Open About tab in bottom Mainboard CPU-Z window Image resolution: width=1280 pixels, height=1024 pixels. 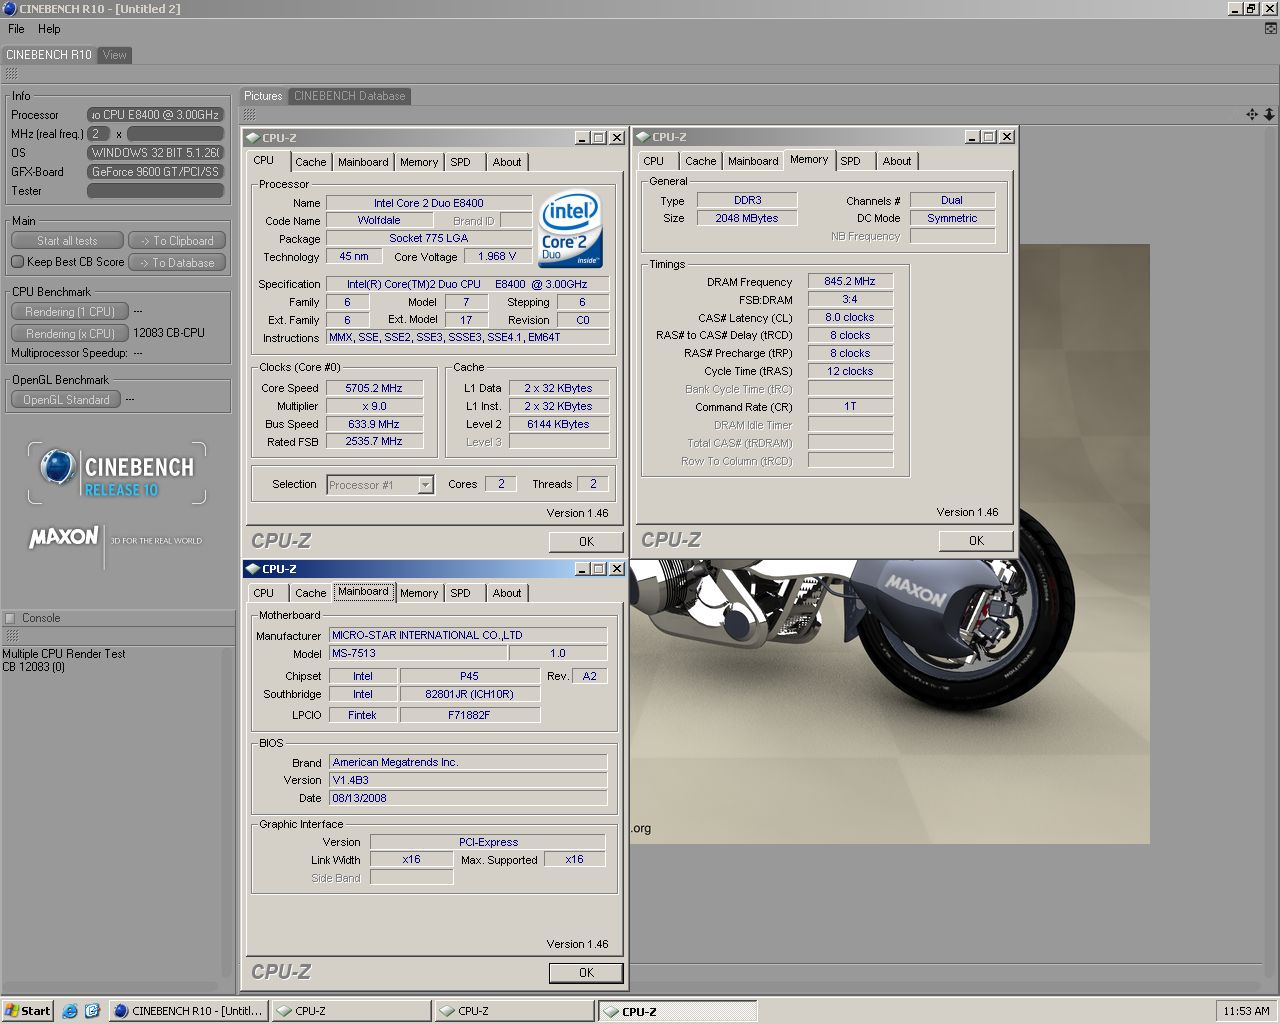[x=507, y=593]
